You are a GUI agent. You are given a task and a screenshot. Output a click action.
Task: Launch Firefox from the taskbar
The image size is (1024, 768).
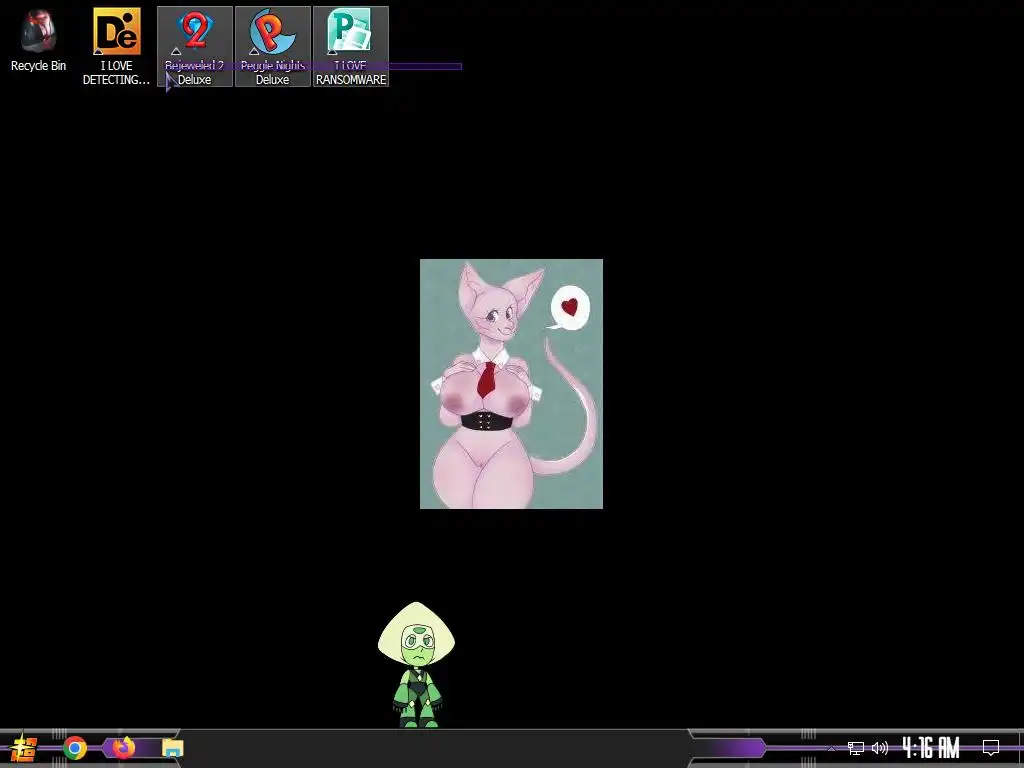point(123,748)
